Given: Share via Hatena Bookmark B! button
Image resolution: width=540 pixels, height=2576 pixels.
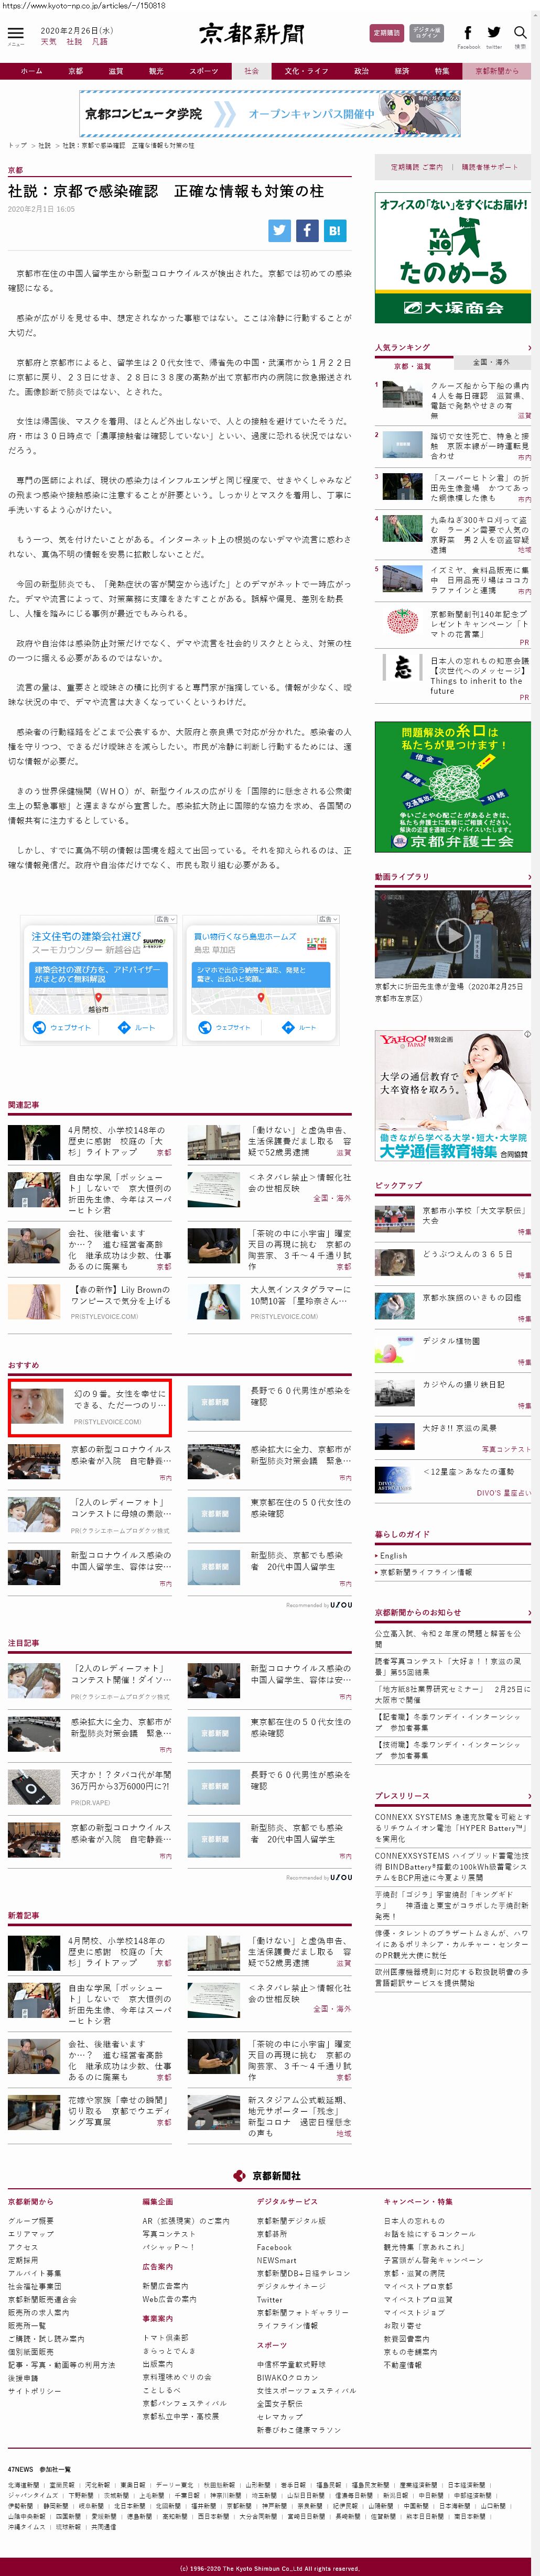Looking at the screenshot, I should [x=335, y=230].
